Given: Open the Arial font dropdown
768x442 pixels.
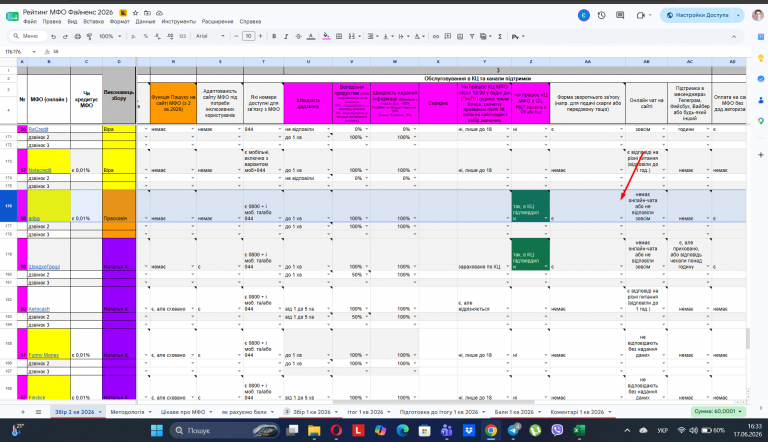Looking at the screenshot, I should coord(210,36).
